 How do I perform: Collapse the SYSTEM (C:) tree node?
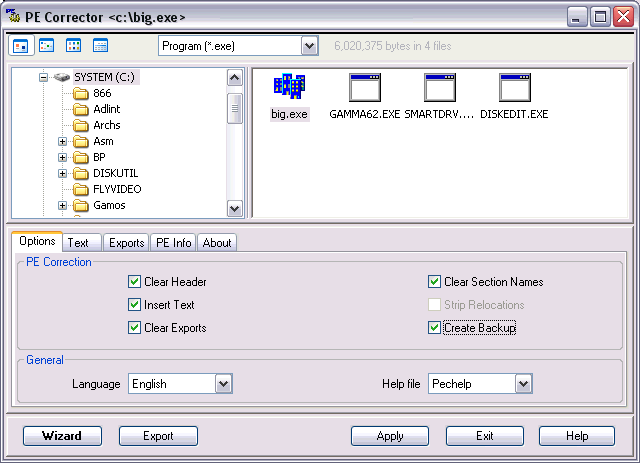(x=43, y=77)
